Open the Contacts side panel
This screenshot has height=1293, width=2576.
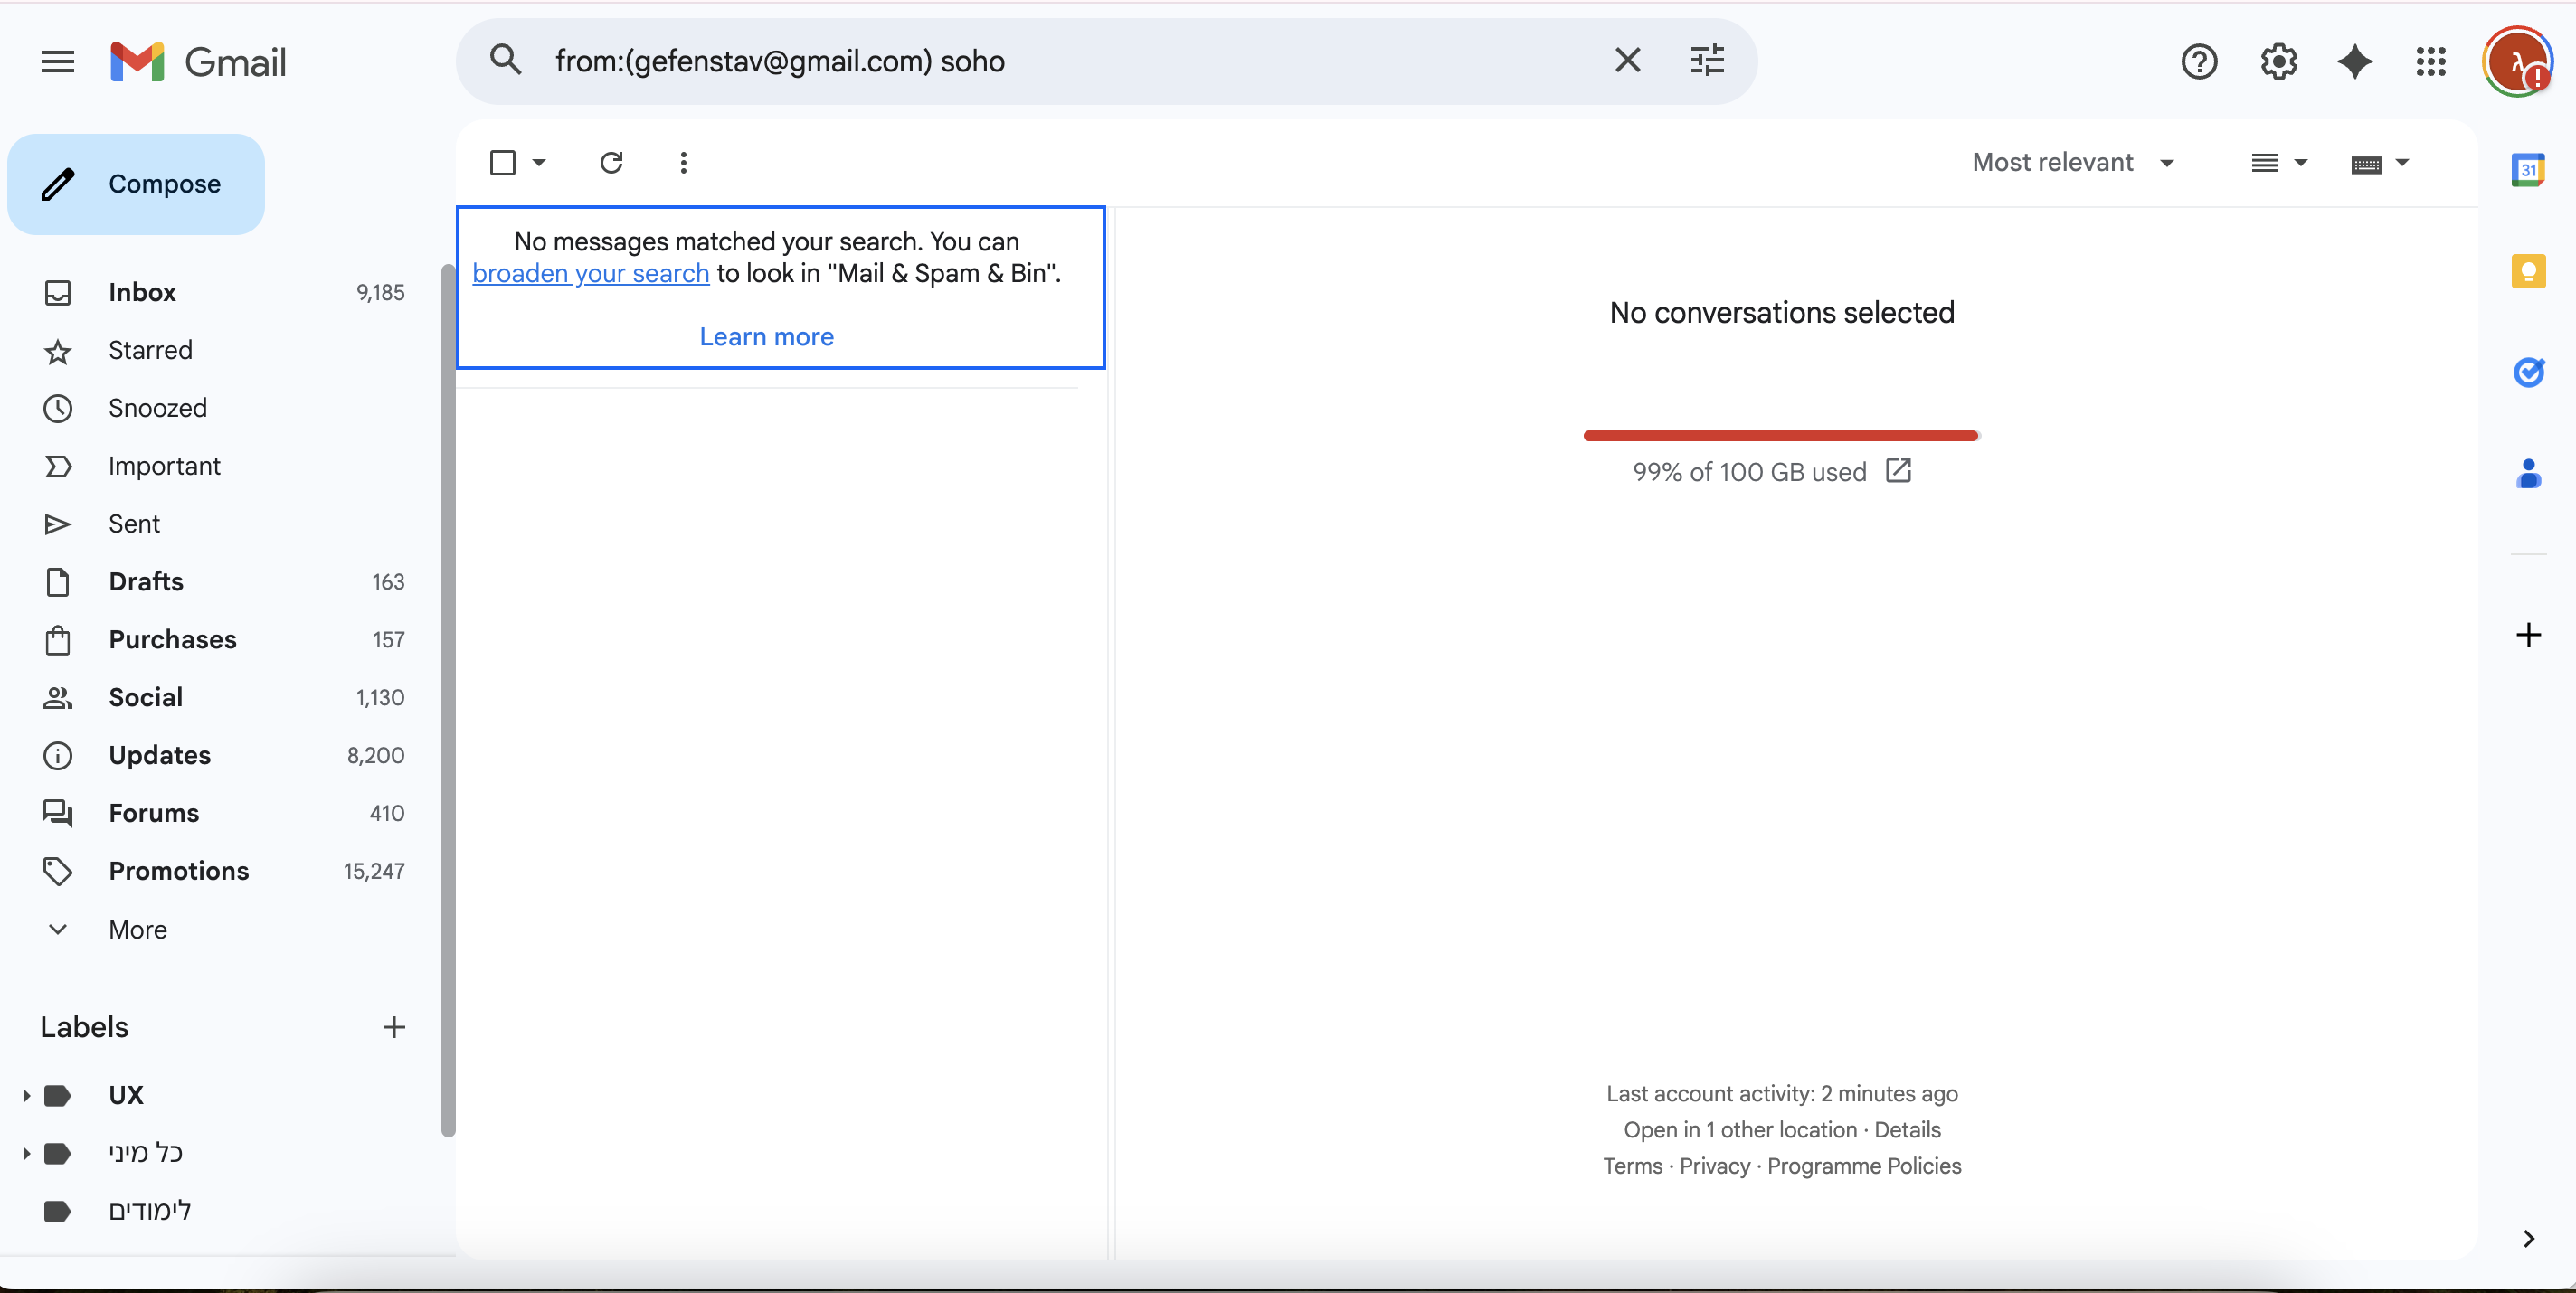(x=2528, y=473)
